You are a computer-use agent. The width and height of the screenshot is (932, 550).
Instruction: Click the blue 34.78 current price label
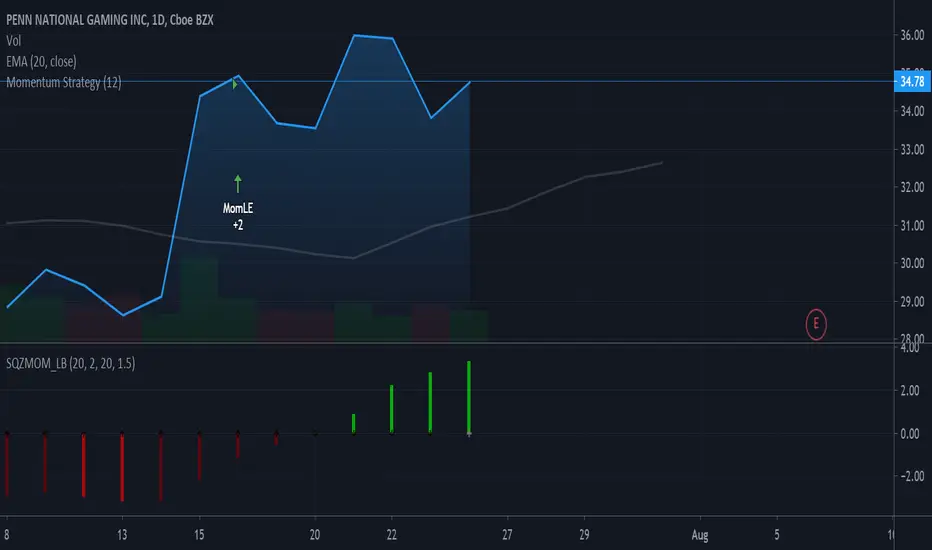(912, 81)
